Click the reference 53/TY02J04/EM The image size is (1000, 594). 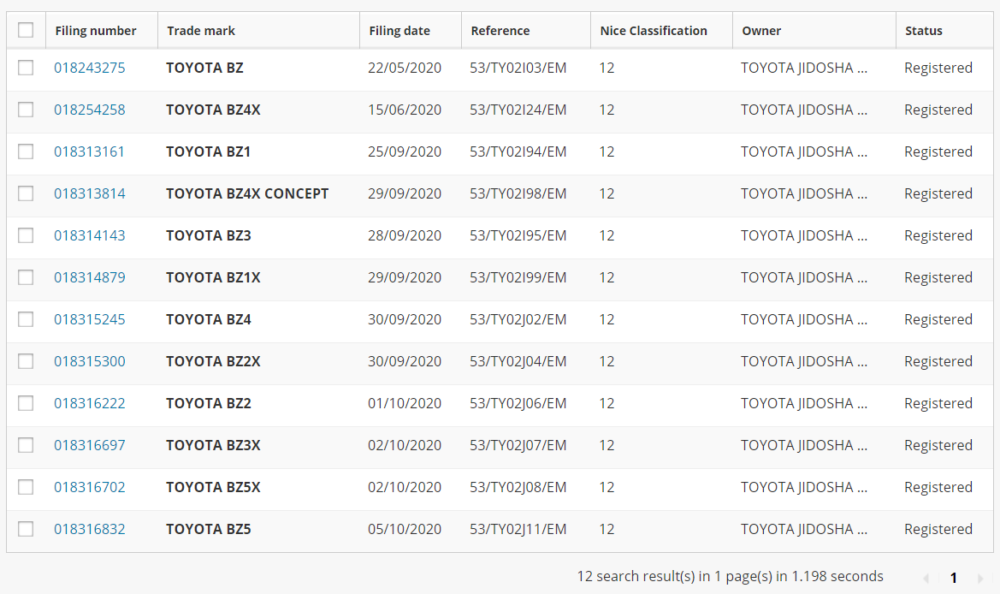point(518,361)
